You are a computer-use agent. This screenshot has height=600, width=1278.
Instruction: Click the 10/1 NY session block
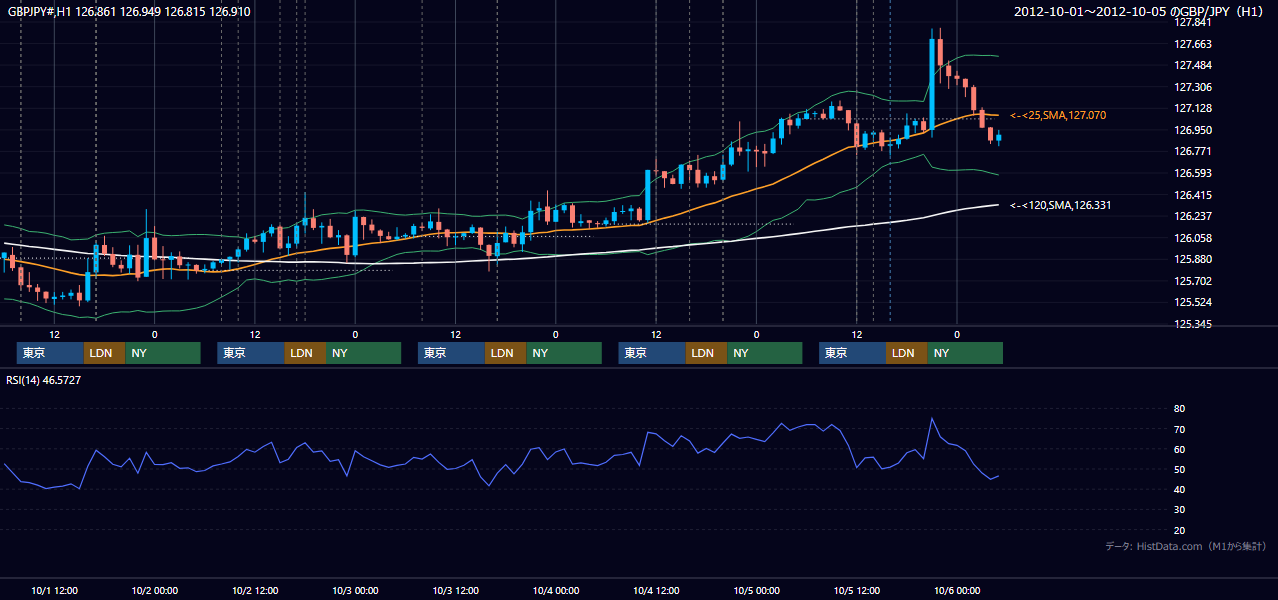coord(163,353)
